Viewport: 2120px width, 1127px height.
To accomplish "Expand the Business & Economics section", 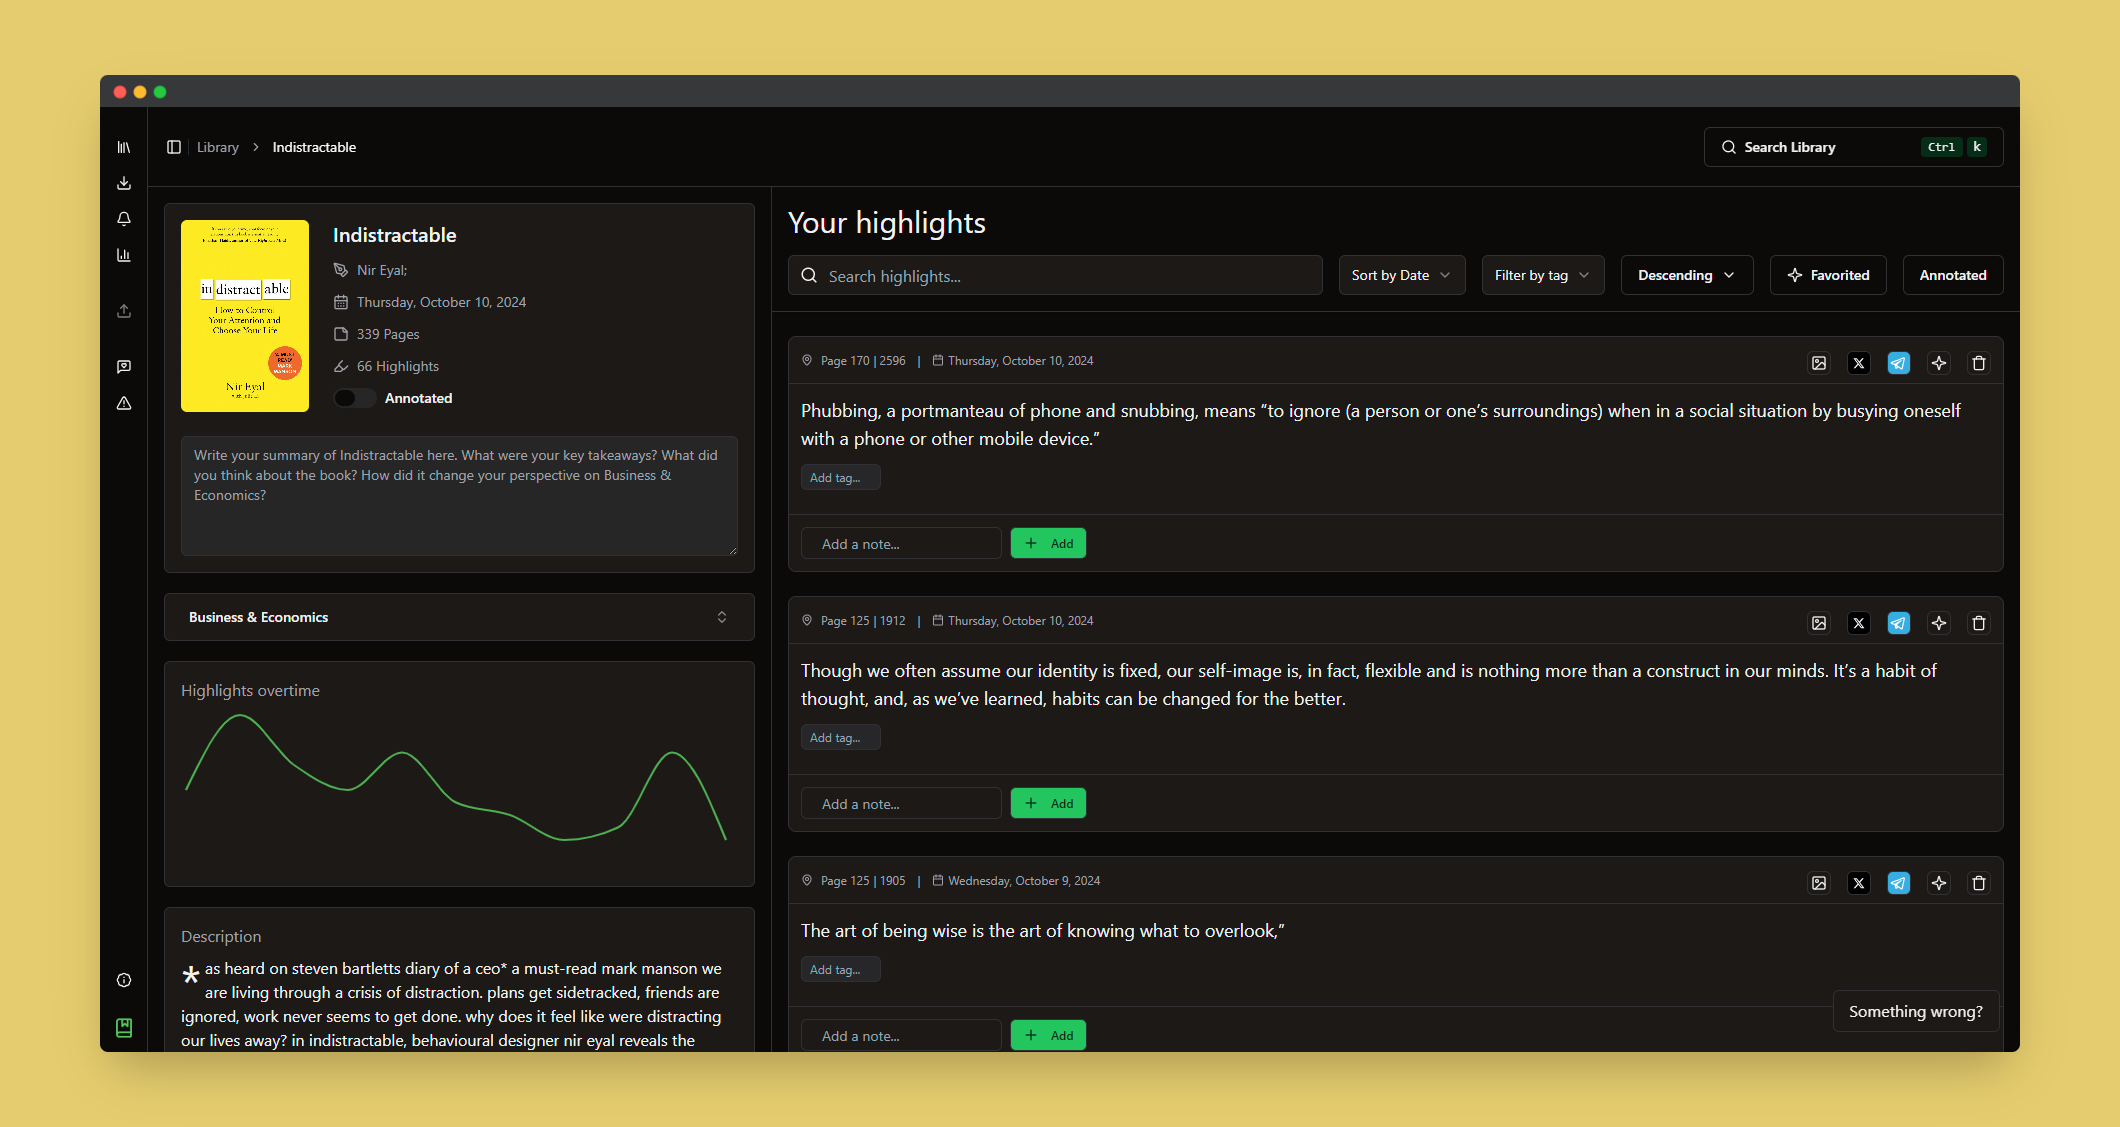I will point(722,617).
